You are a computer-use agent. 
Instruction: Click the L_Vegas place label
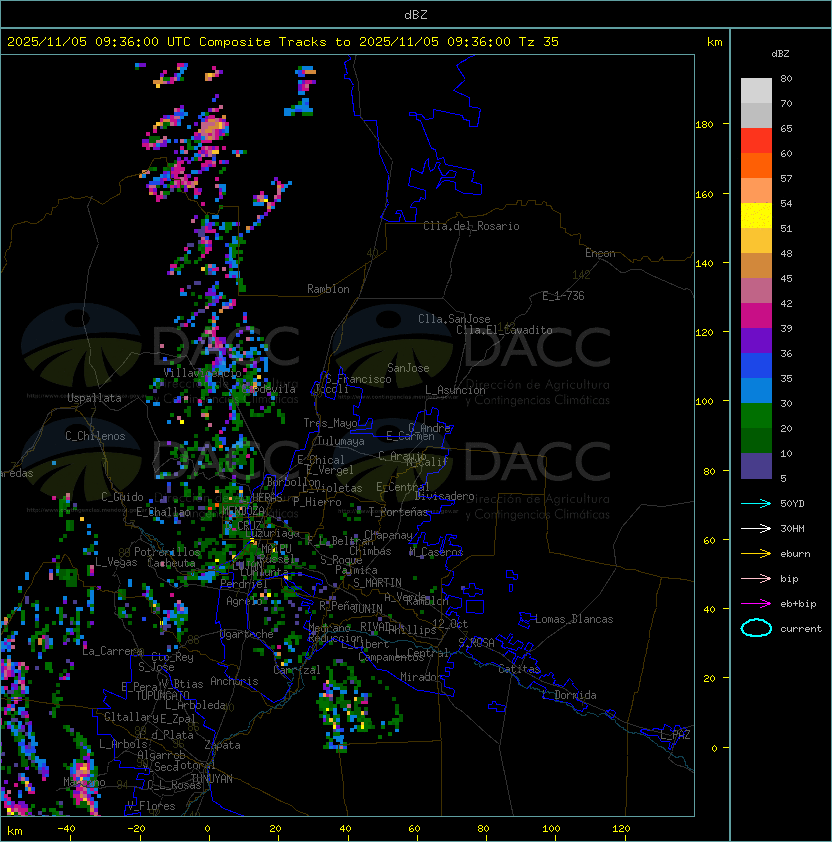(116, 562)
